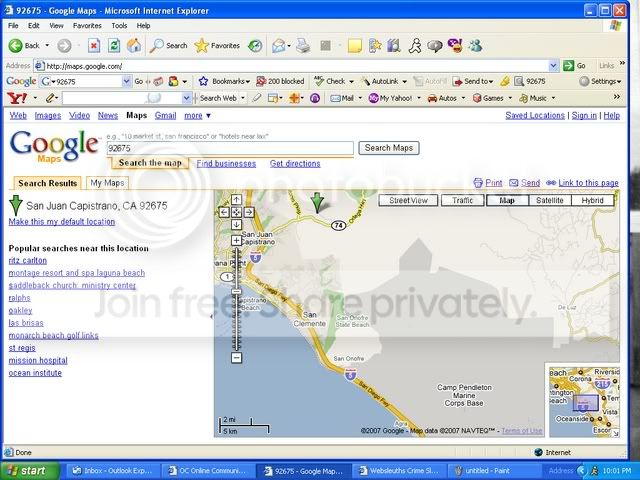
Task: Open the Favorites menu in menu bar
Action: click(x=87, y=25)
